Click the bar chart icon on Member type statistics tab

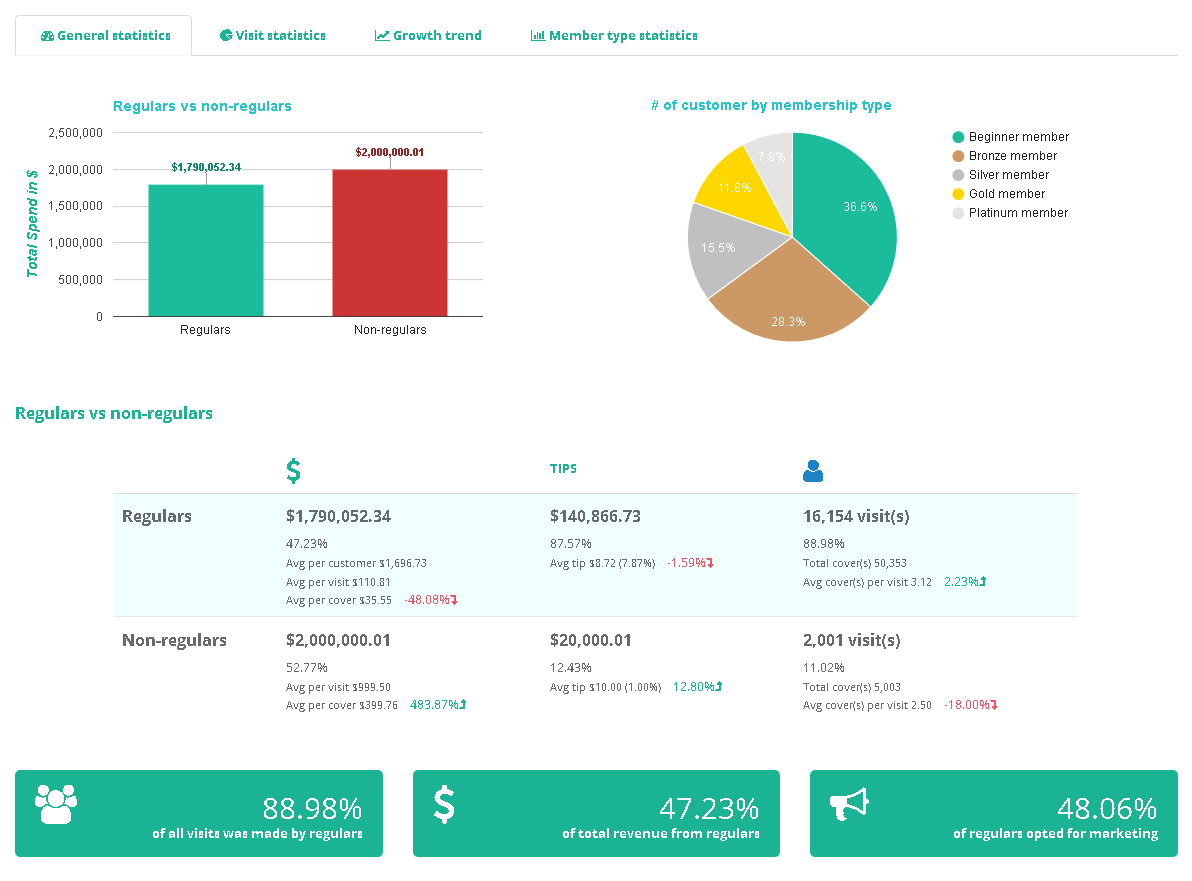tap(538, 35)
